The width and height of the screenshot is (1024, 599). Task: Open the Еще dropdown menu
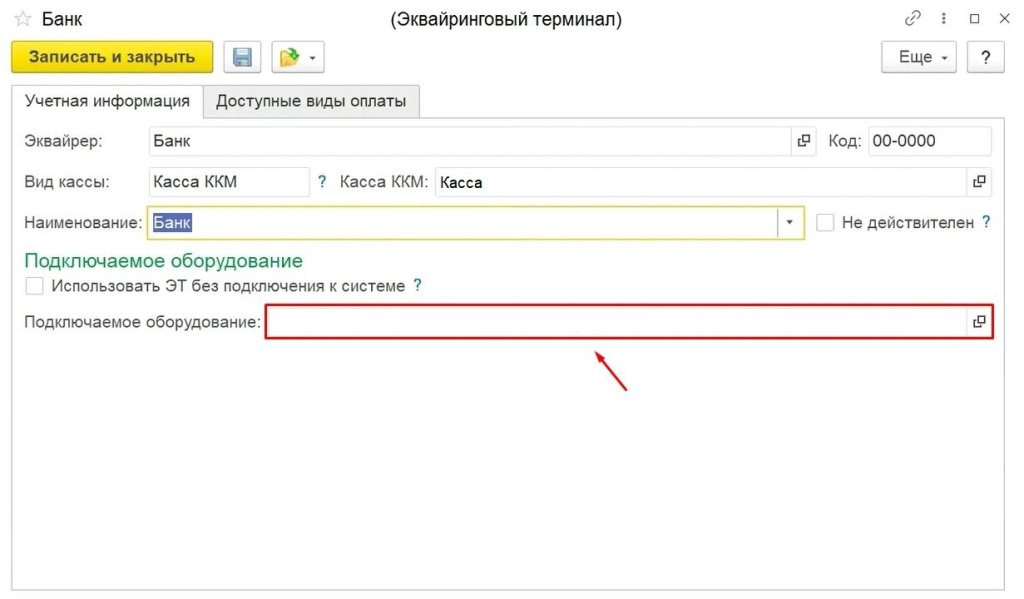pos(919,57)
